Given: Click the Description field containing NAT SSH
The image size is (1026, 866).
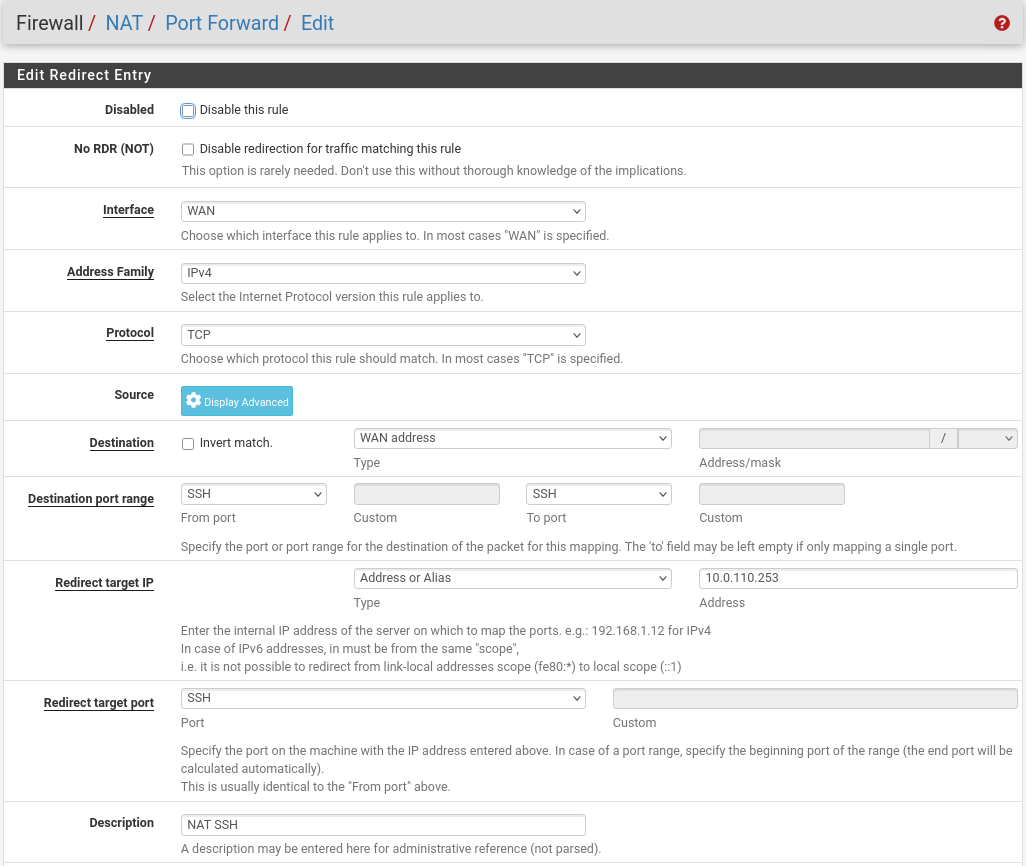Looking at the screenshot, I should 382,824.
